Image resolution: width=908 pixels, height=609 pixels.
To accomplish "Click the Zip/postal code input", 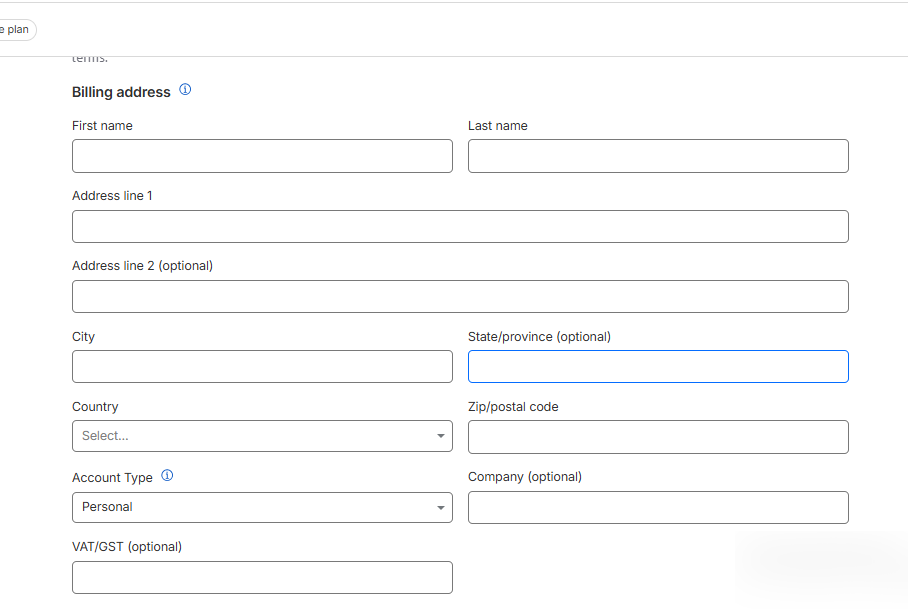I will click(x=658, y=437).
